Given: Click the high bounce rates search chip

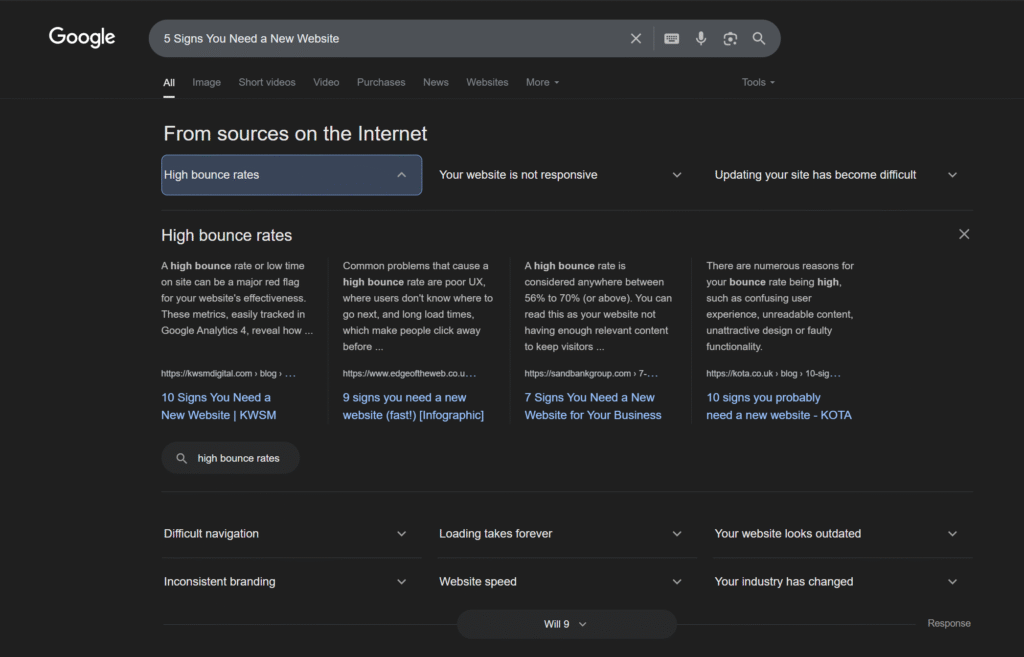Looking at the screenshot, I should pyautogui.click(x=231, y=458).
